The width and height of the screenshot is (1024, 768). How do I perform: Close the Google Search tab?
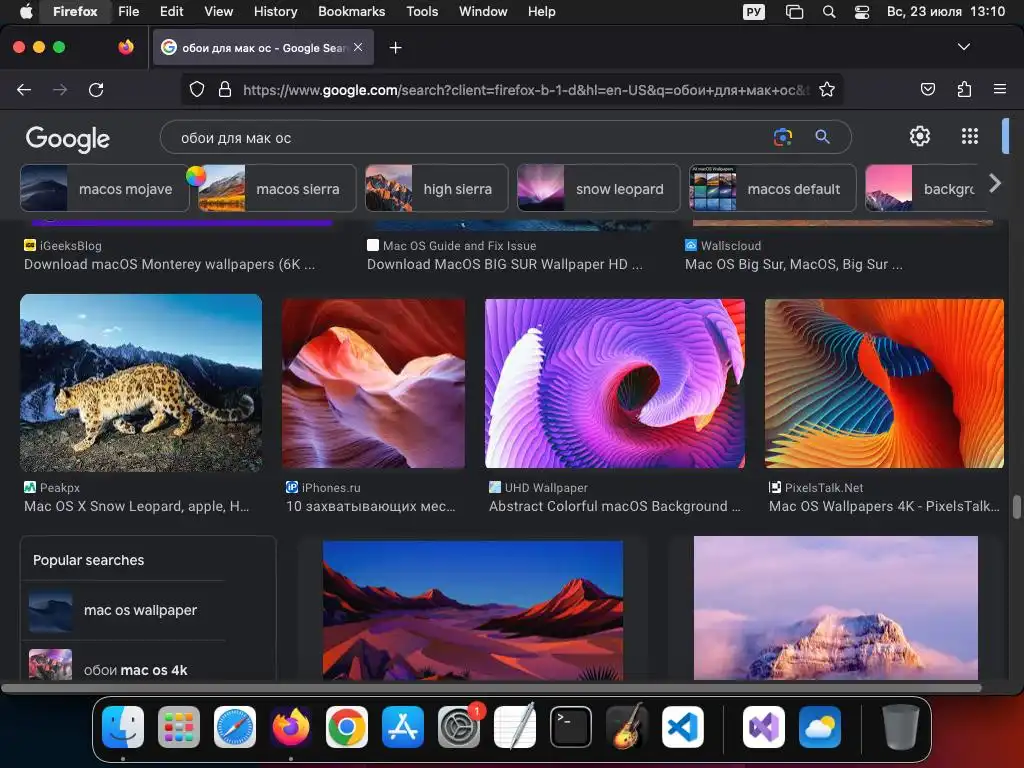358,47
